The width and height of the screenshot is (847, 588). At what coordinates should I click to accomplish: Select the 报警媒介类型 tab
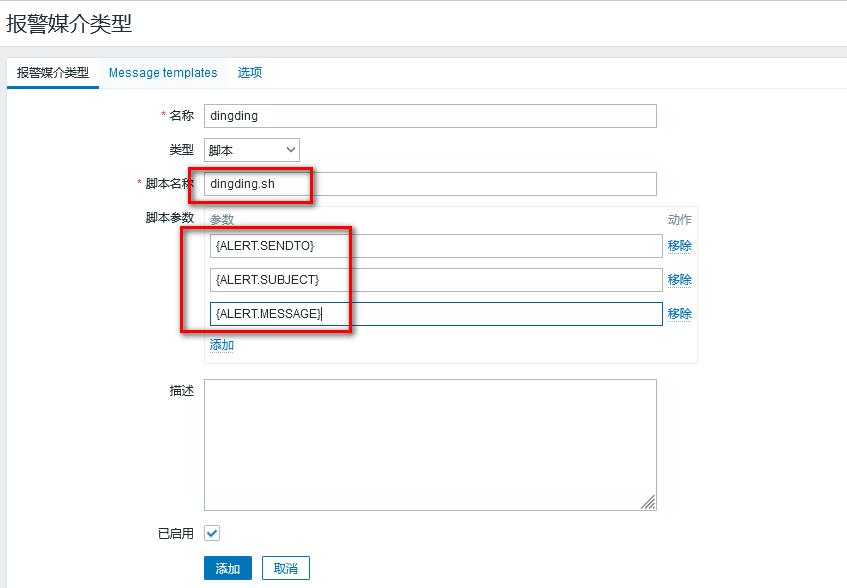(52, 73)
